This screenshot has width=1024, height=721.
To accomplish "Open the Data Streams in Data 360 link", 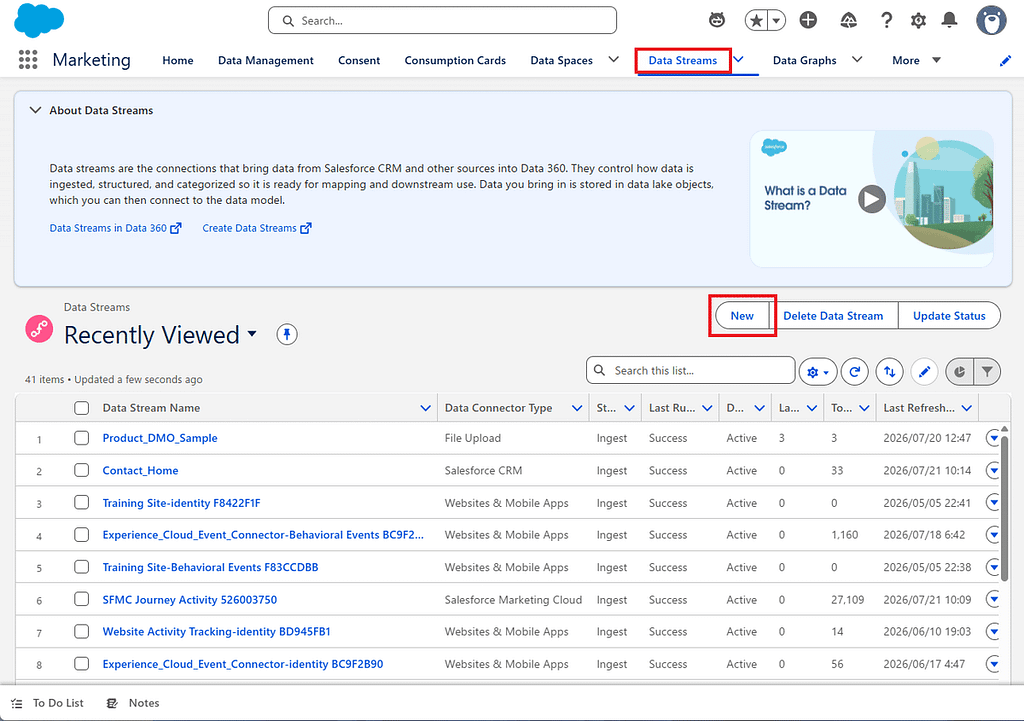I will click(116, 228).
